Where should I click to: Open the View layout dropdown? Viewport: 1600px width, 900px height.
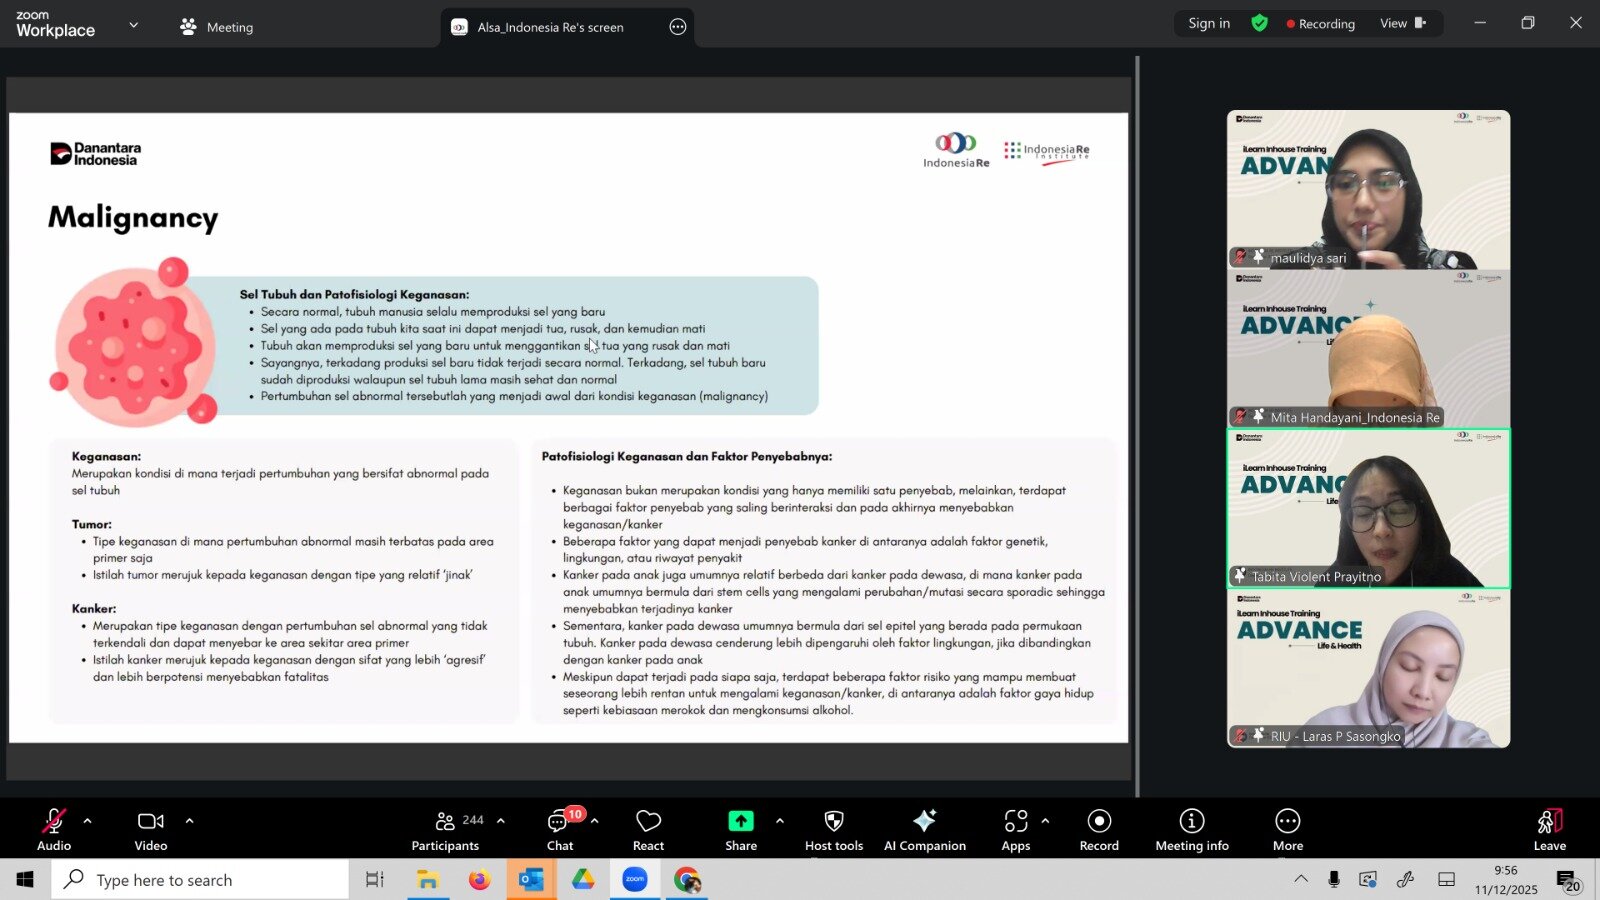coord(1403,23)
